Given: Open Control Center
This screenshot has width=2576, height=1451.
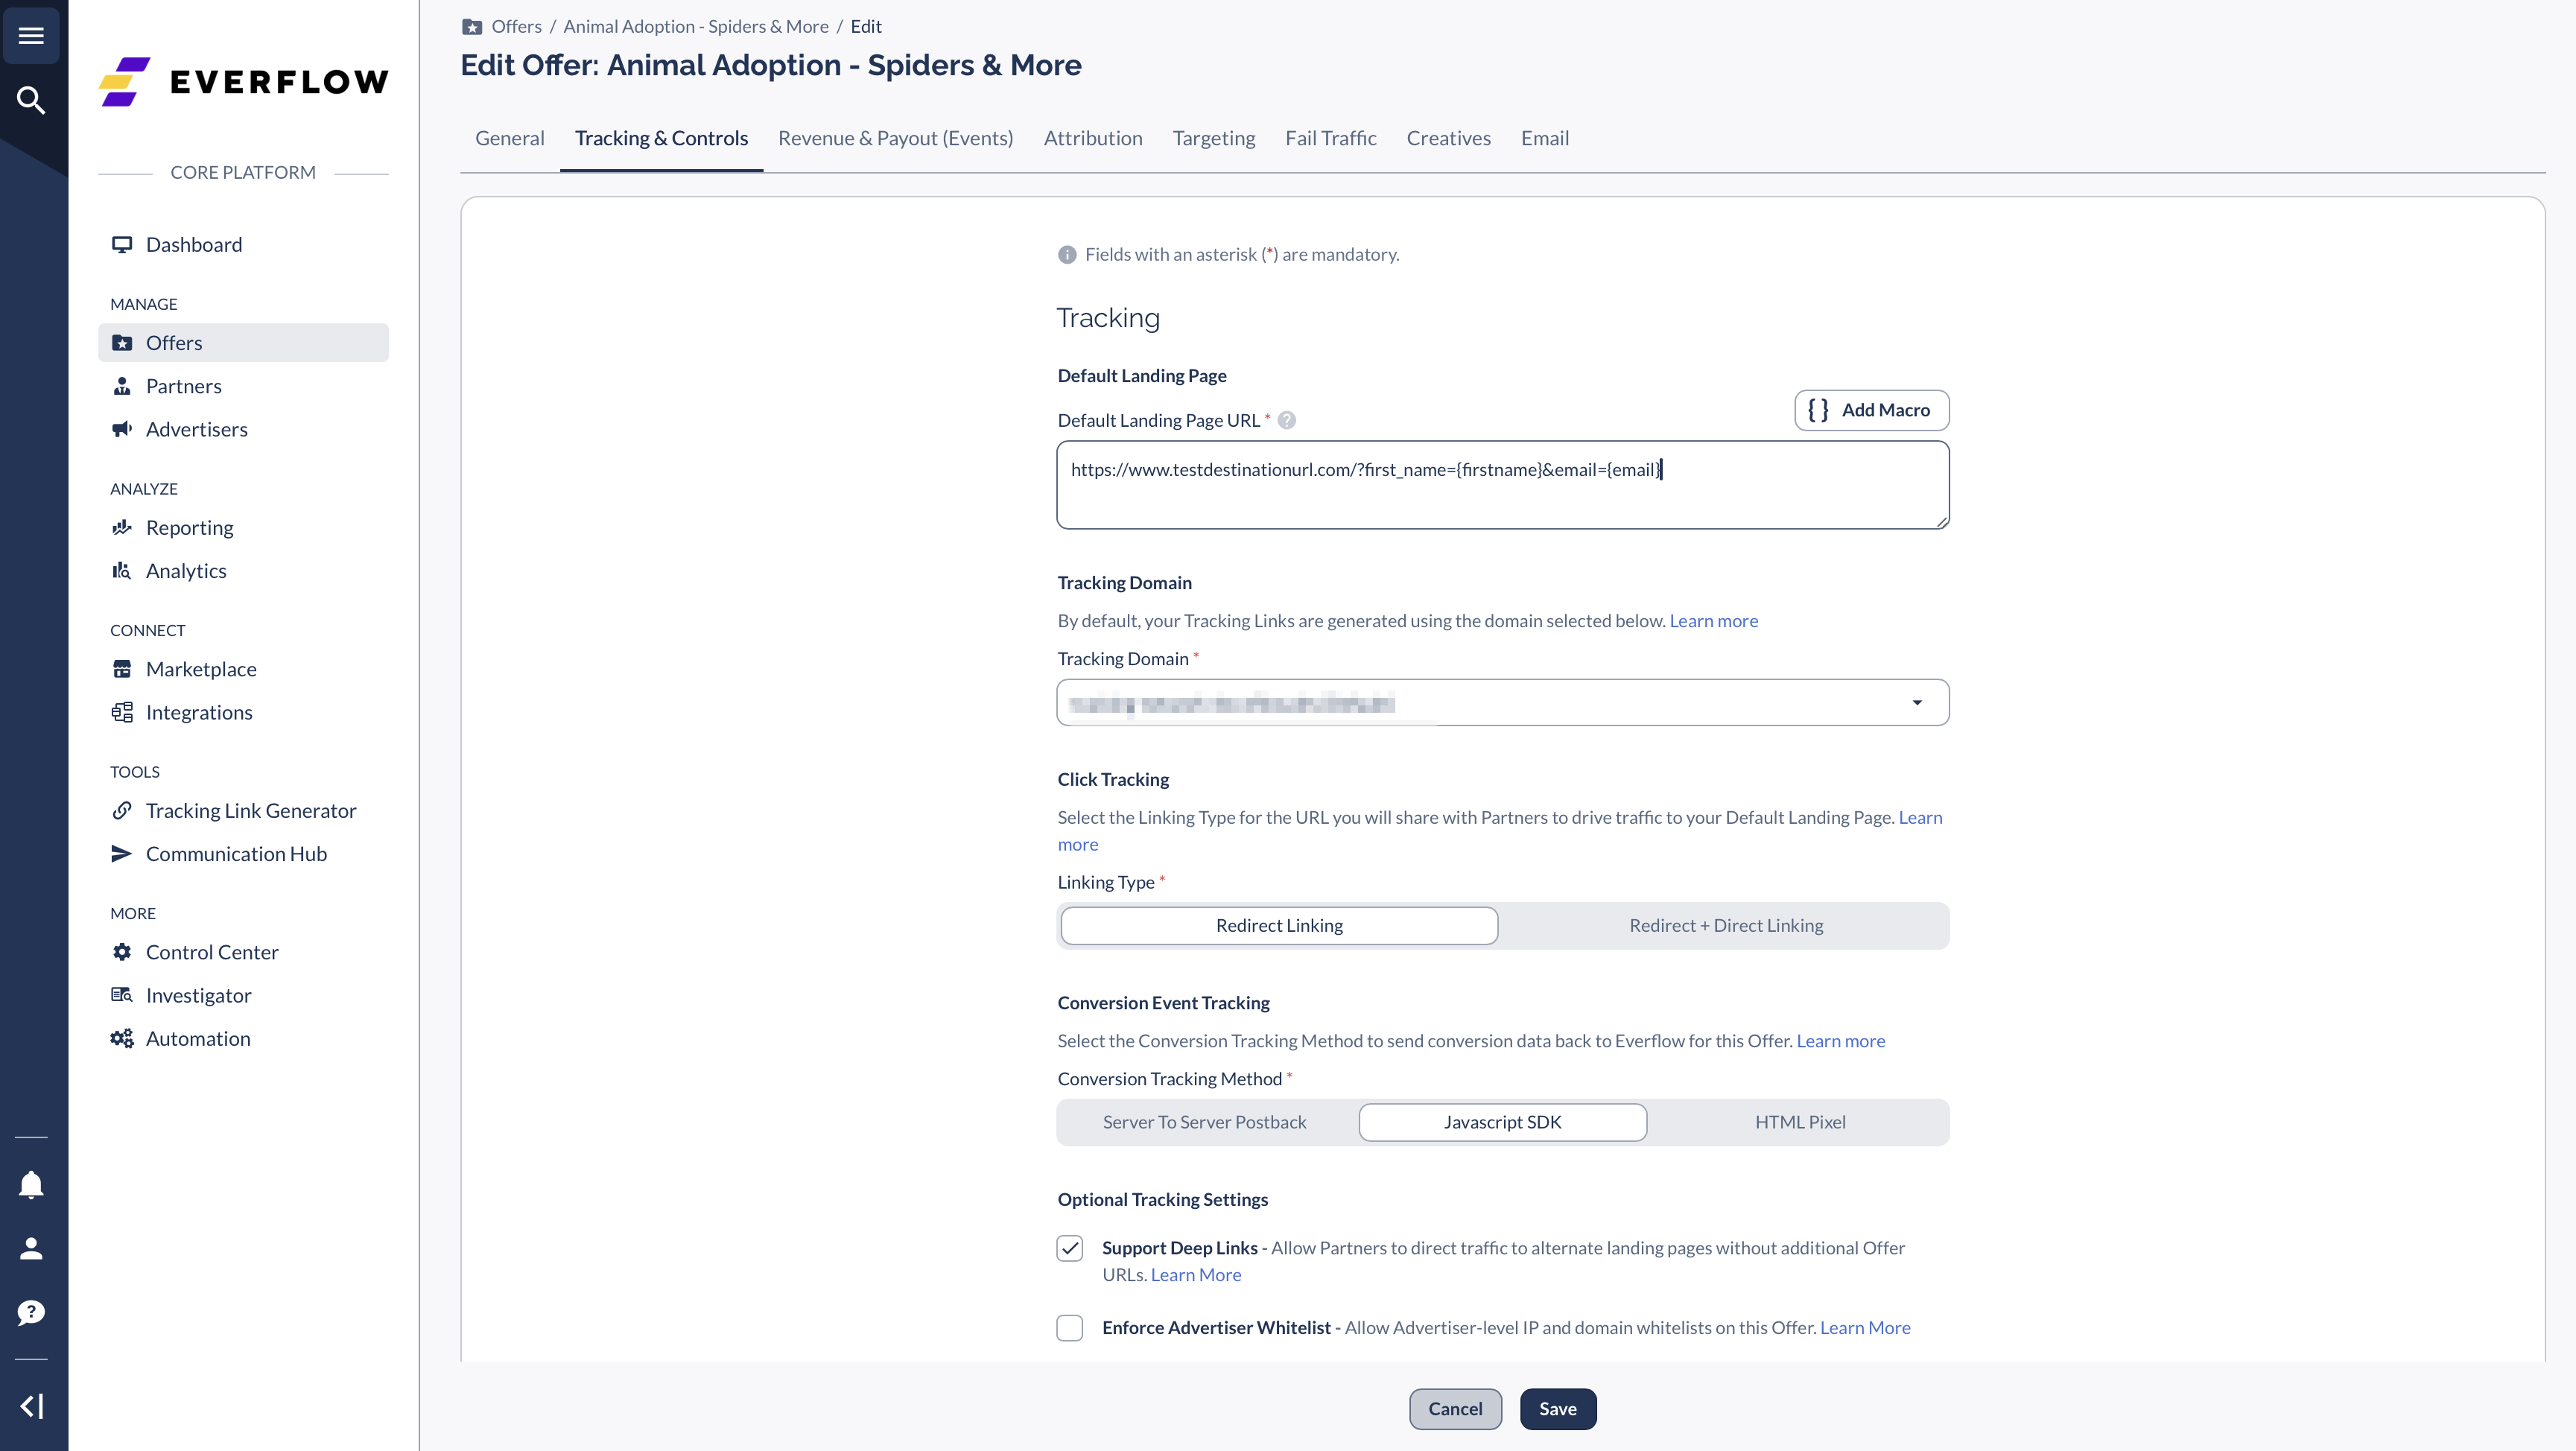Looking at the screenshot, I should [x=243, y=951].
